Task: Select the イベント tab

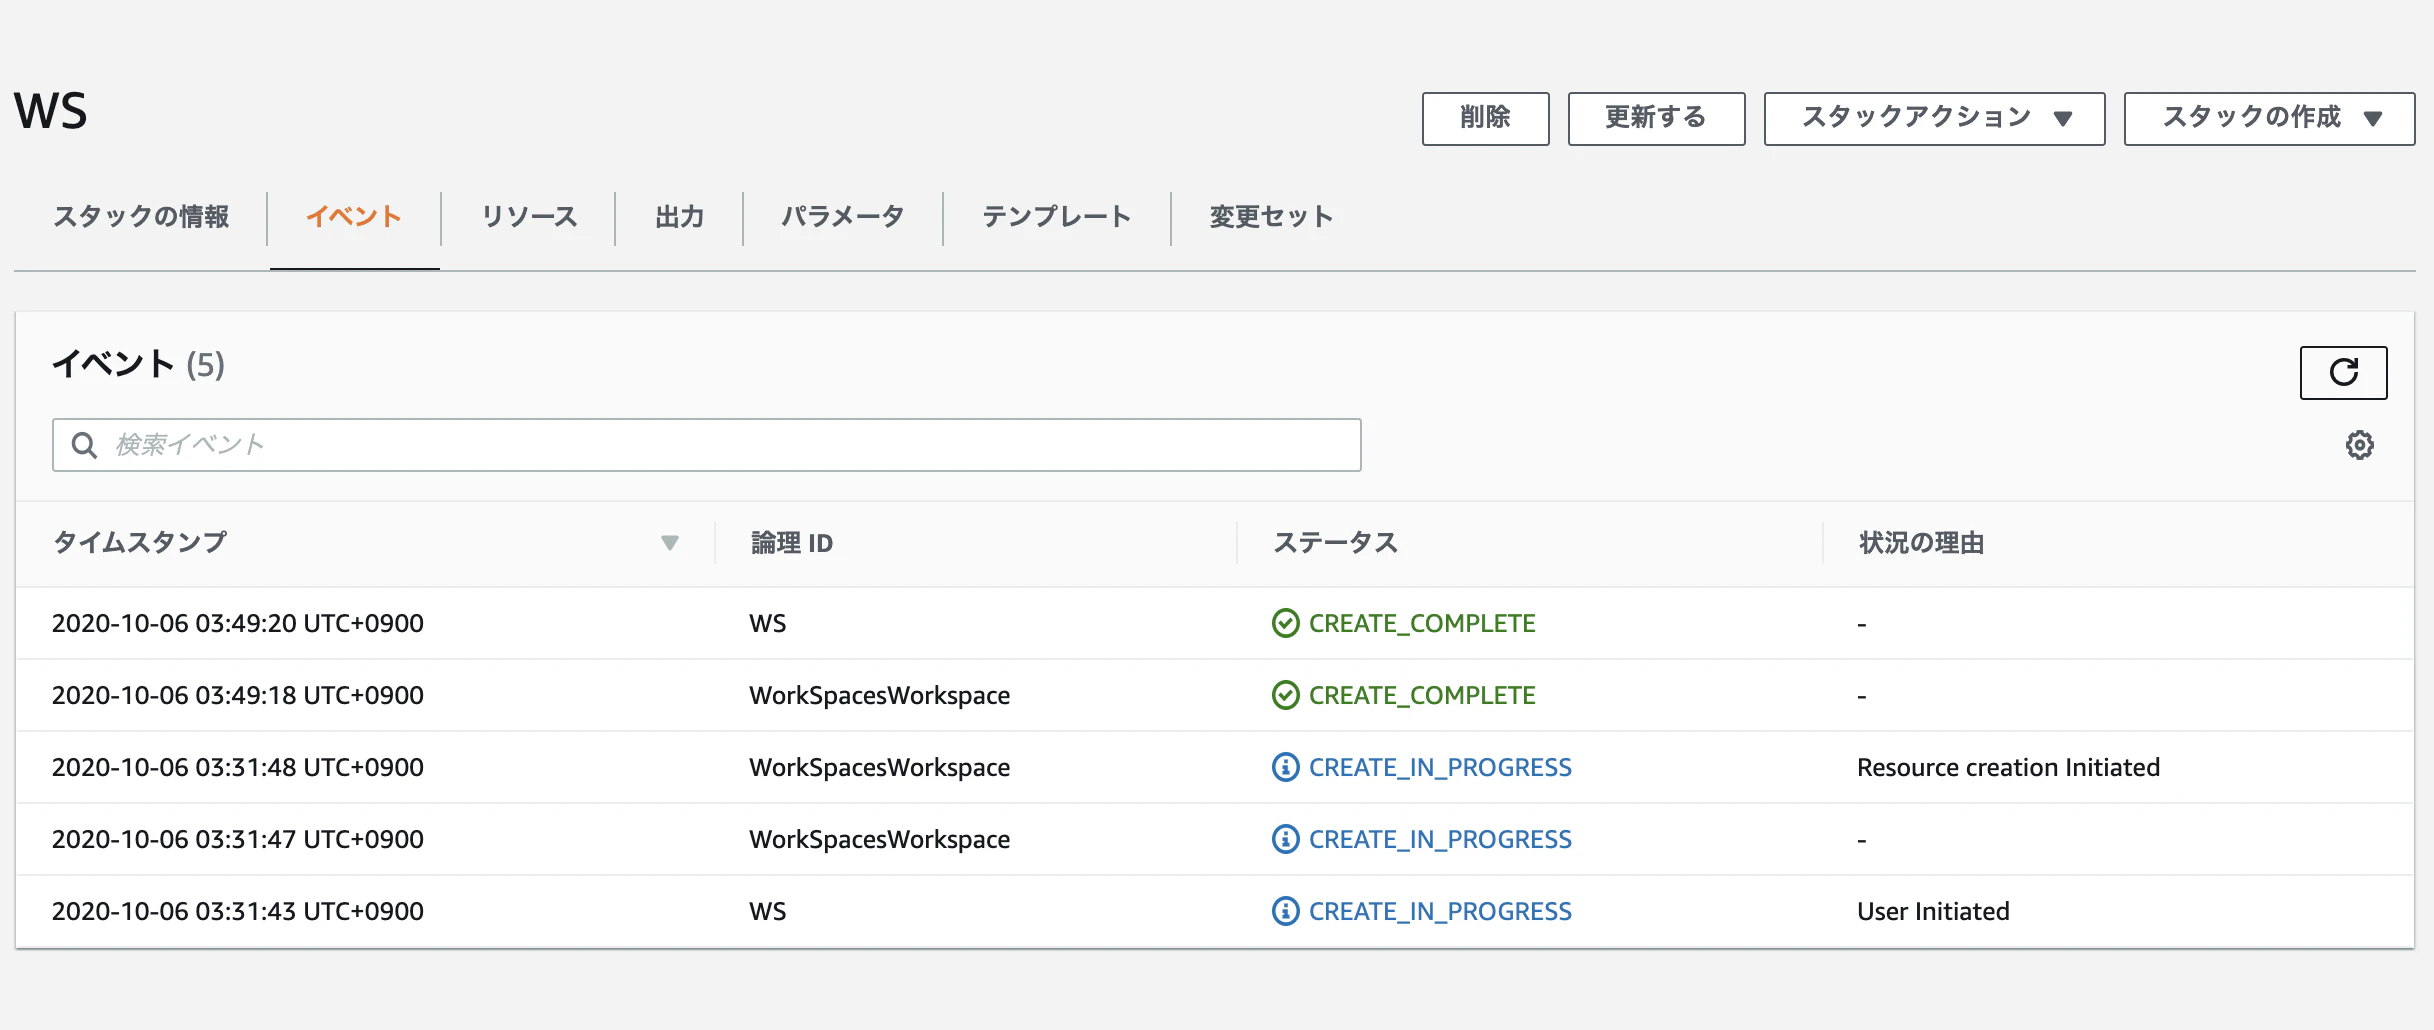Action: [354, 217]
